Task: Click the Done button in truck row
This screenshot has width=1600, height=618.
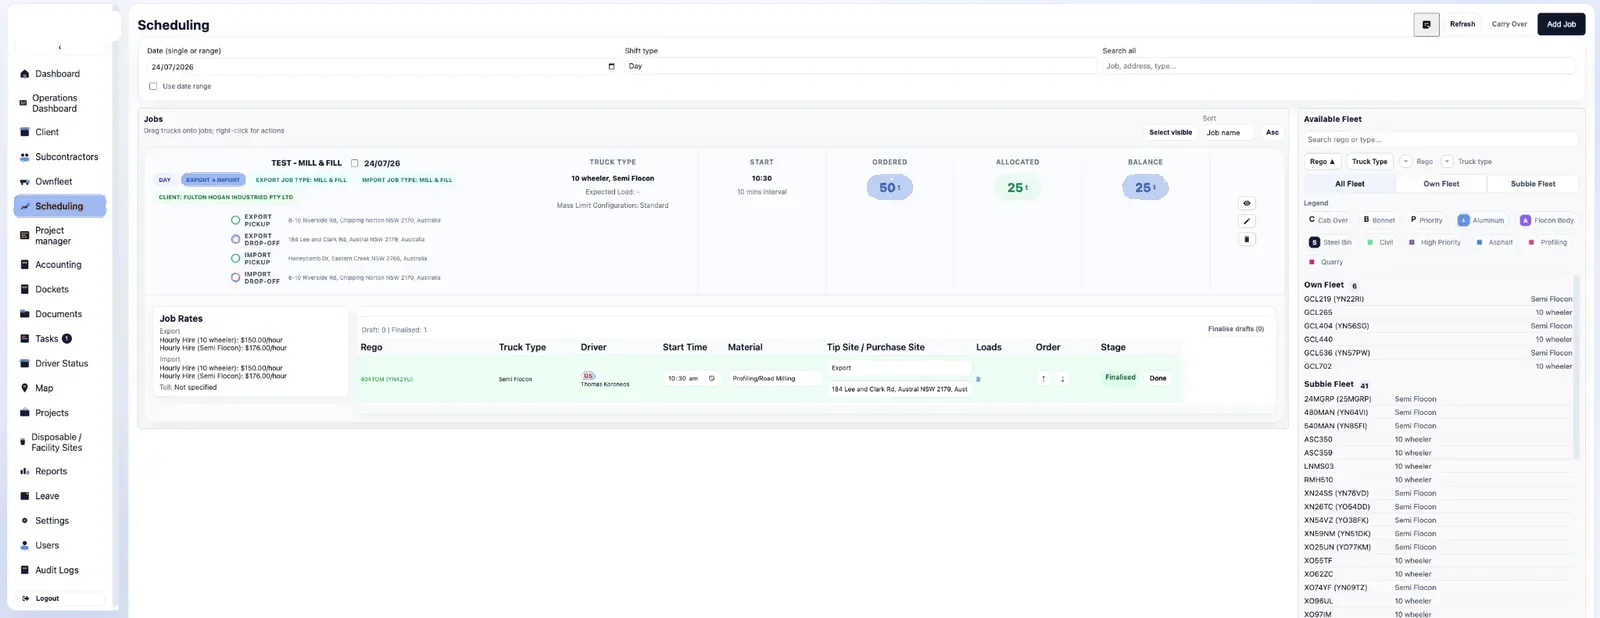Action: tap(1158, 379)
